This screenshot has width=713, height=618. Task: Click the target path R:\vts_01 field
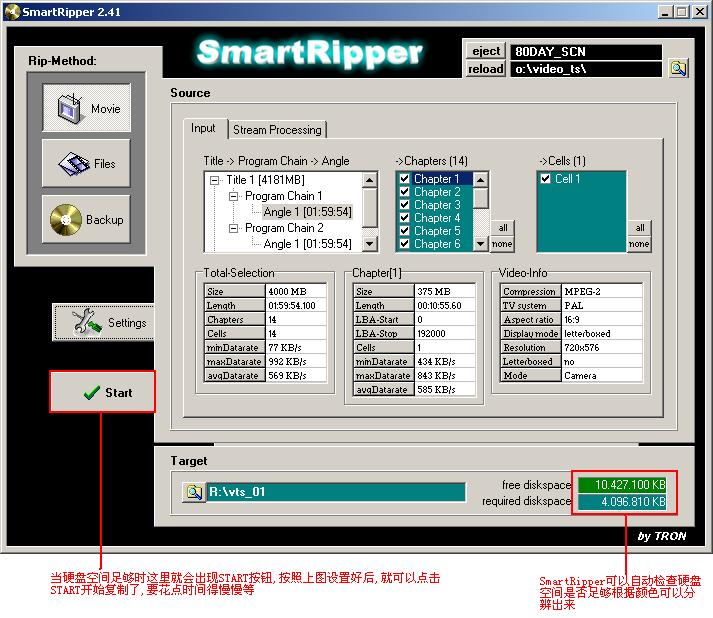click(336, 492)
